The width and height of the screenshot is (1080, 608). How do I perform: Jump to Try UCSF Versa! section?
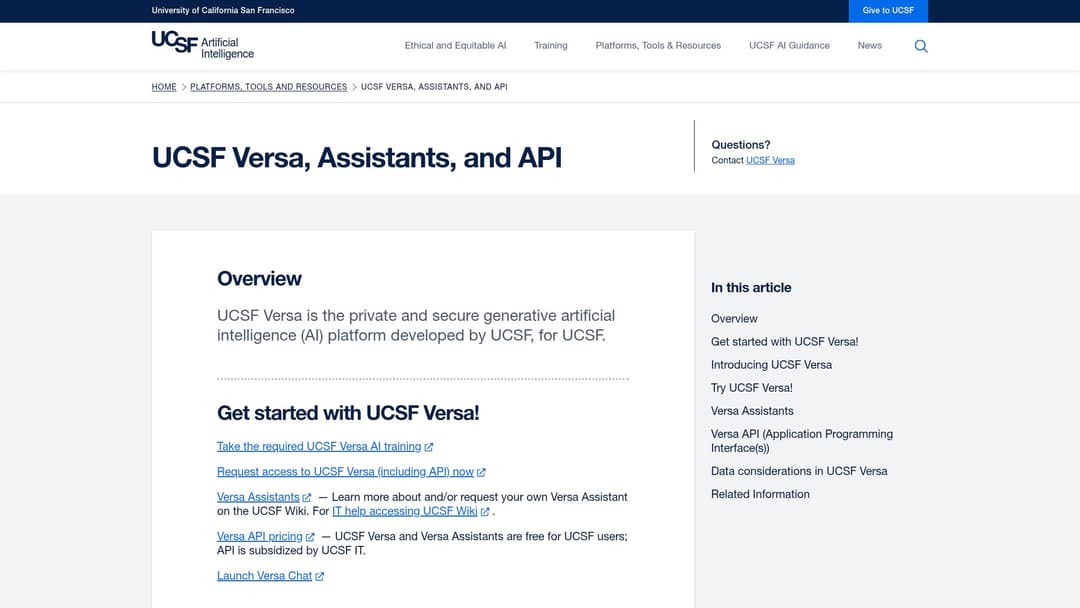click(x=751, y=388)
